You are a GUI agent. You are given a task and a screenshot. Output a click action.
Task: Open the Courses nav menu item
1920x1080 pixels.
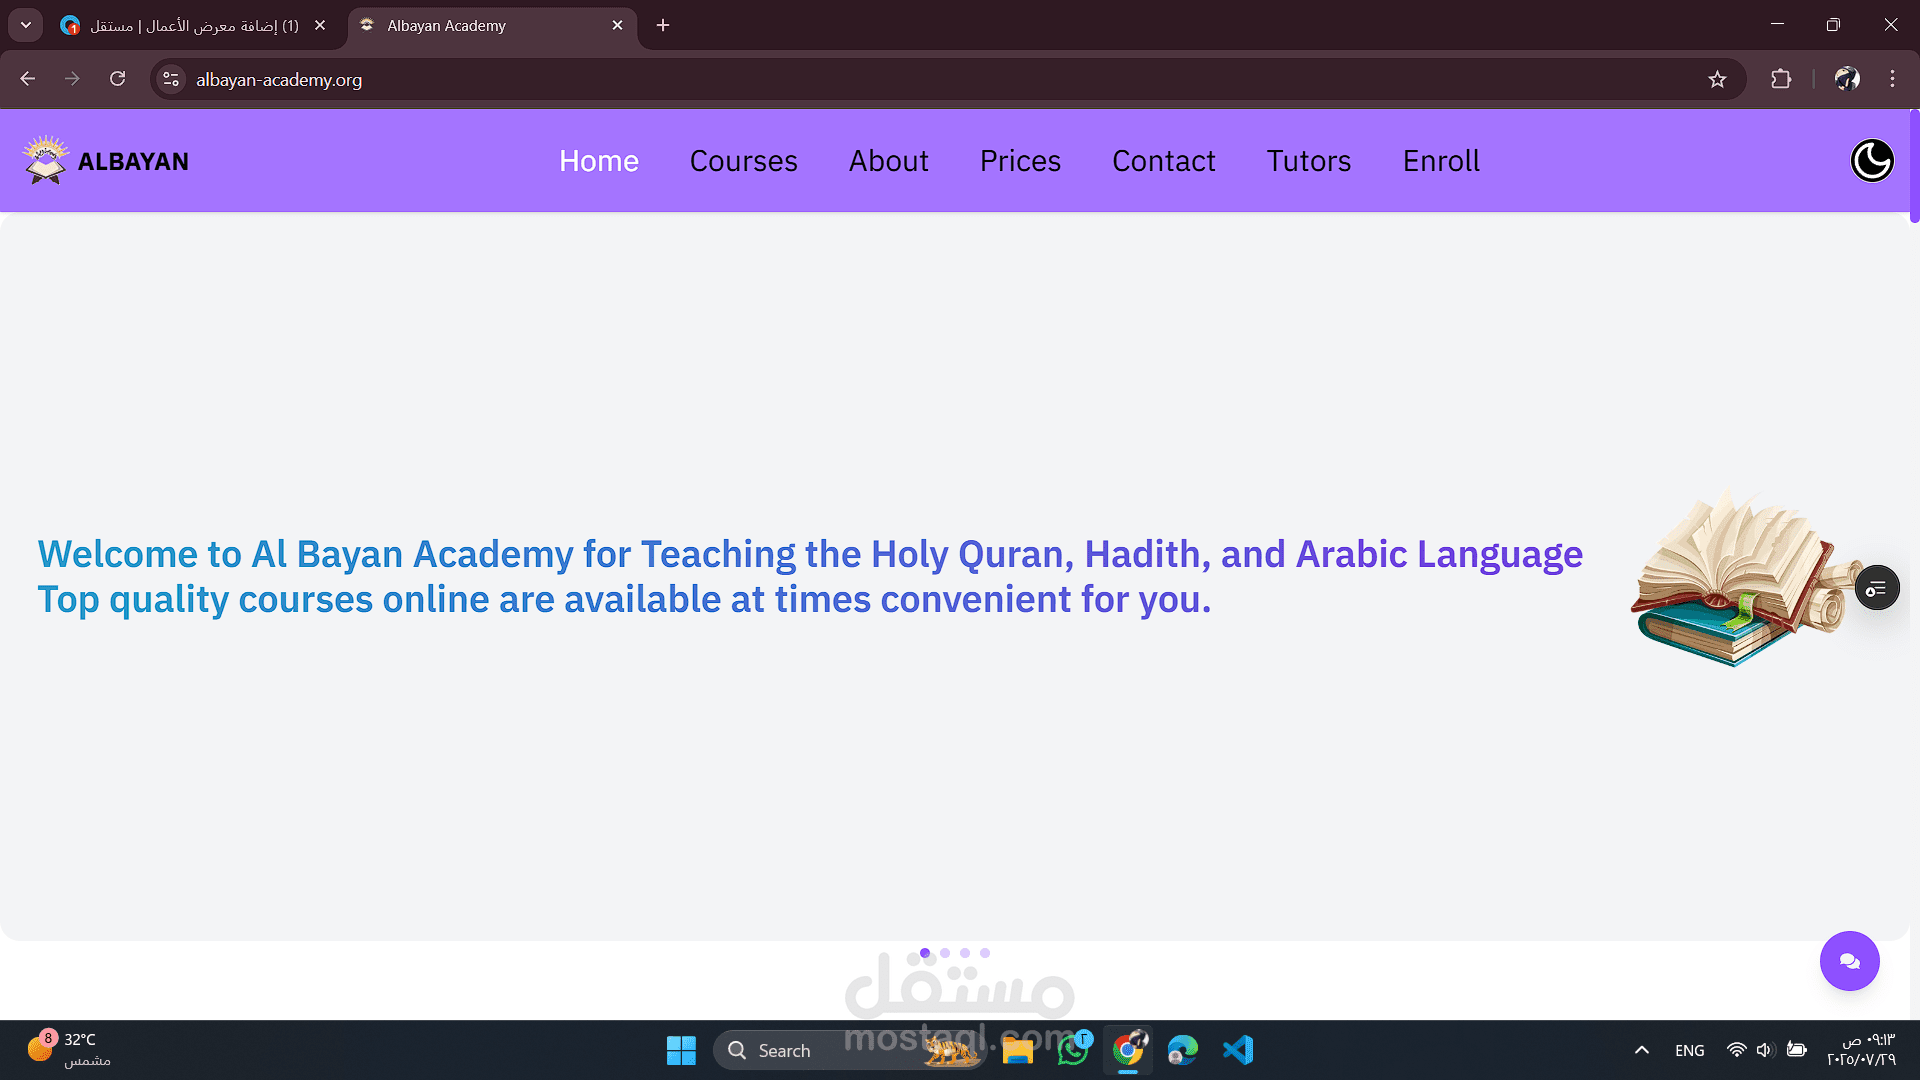click(x=743, y=161)
